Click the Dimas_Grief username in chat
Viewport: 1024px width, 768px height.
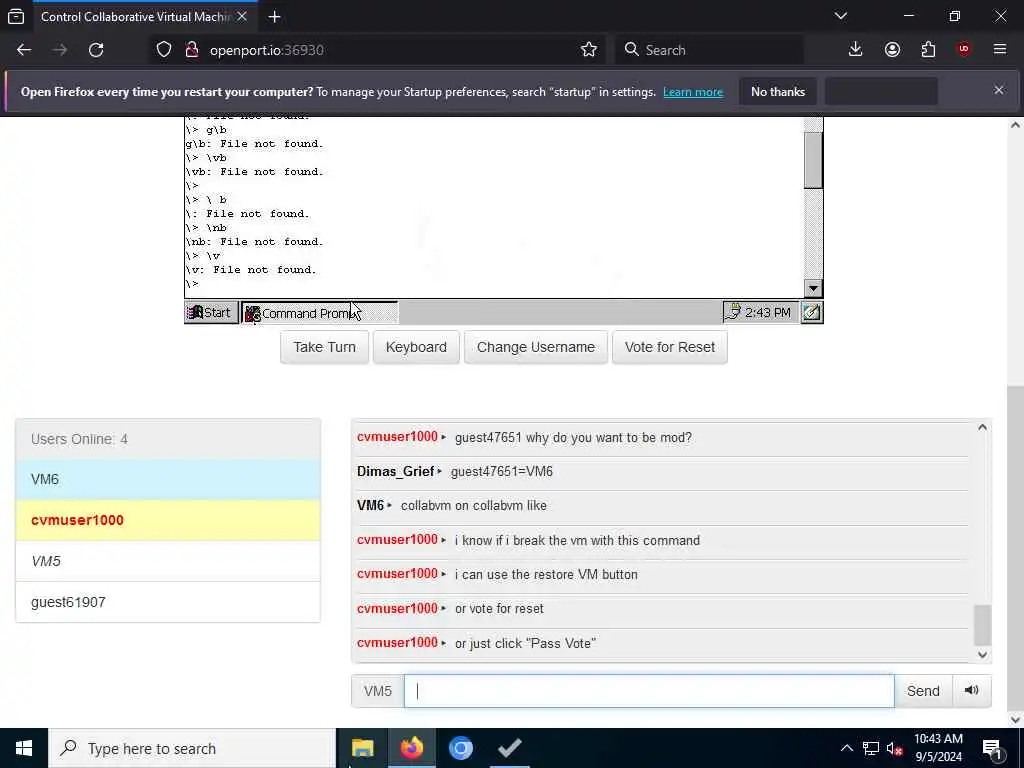tap(396, 472)
